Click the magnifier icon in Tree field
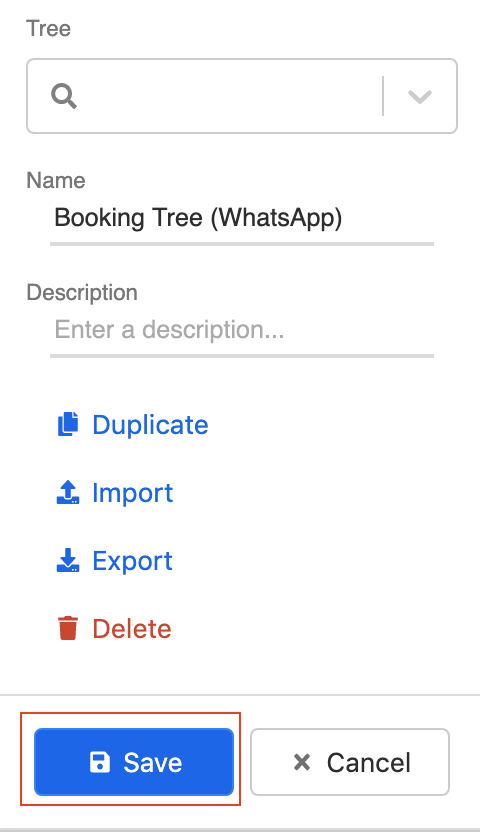The width and height of the screenshot is (480, 832). pyautogui.click(x=64, y=97)
